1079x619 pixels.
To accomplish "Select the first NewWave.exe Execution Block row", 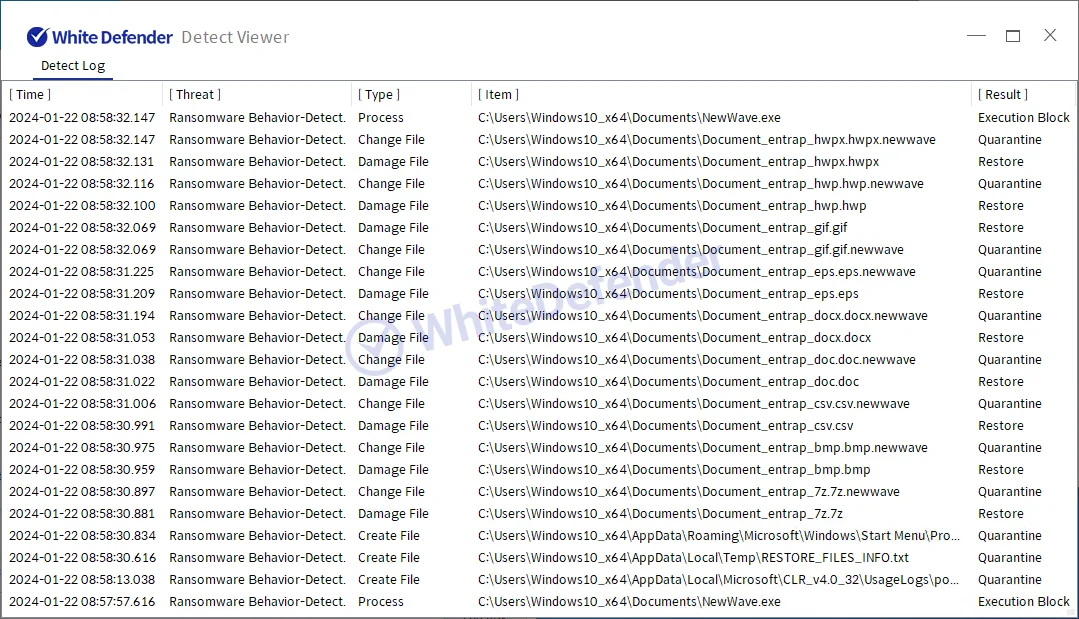I will (x=629, y=118).
